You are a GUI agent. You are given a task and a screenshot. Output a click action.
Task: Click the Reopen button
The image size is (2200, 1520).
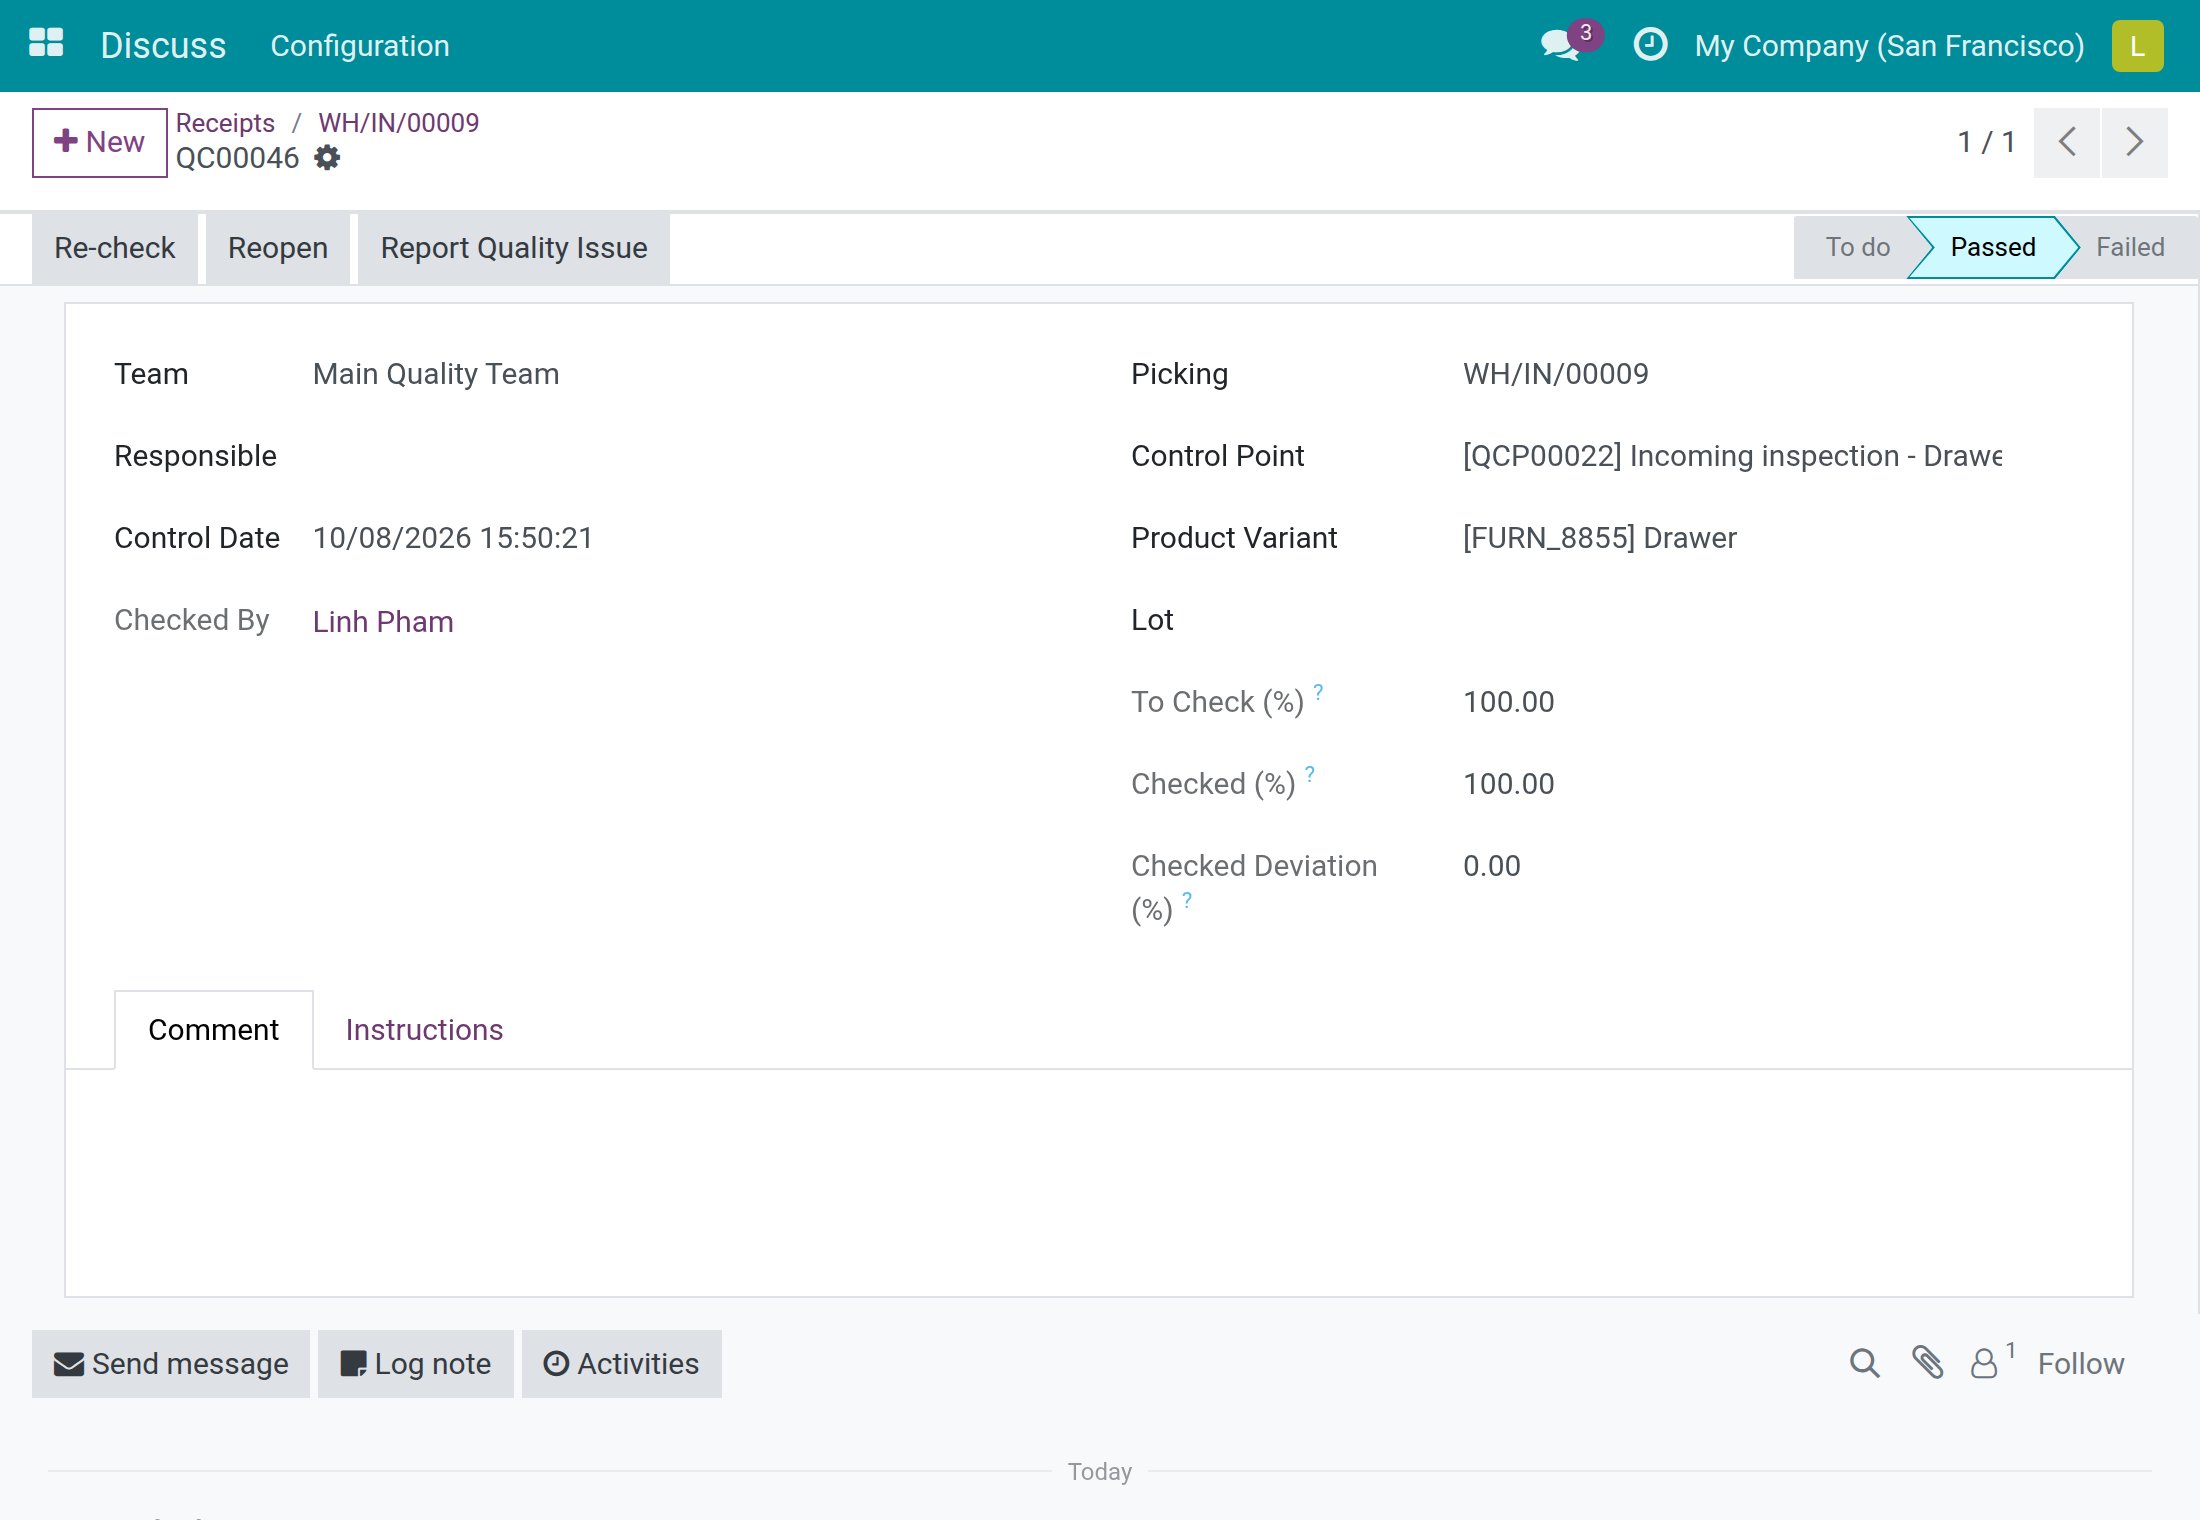coord(277,248)
